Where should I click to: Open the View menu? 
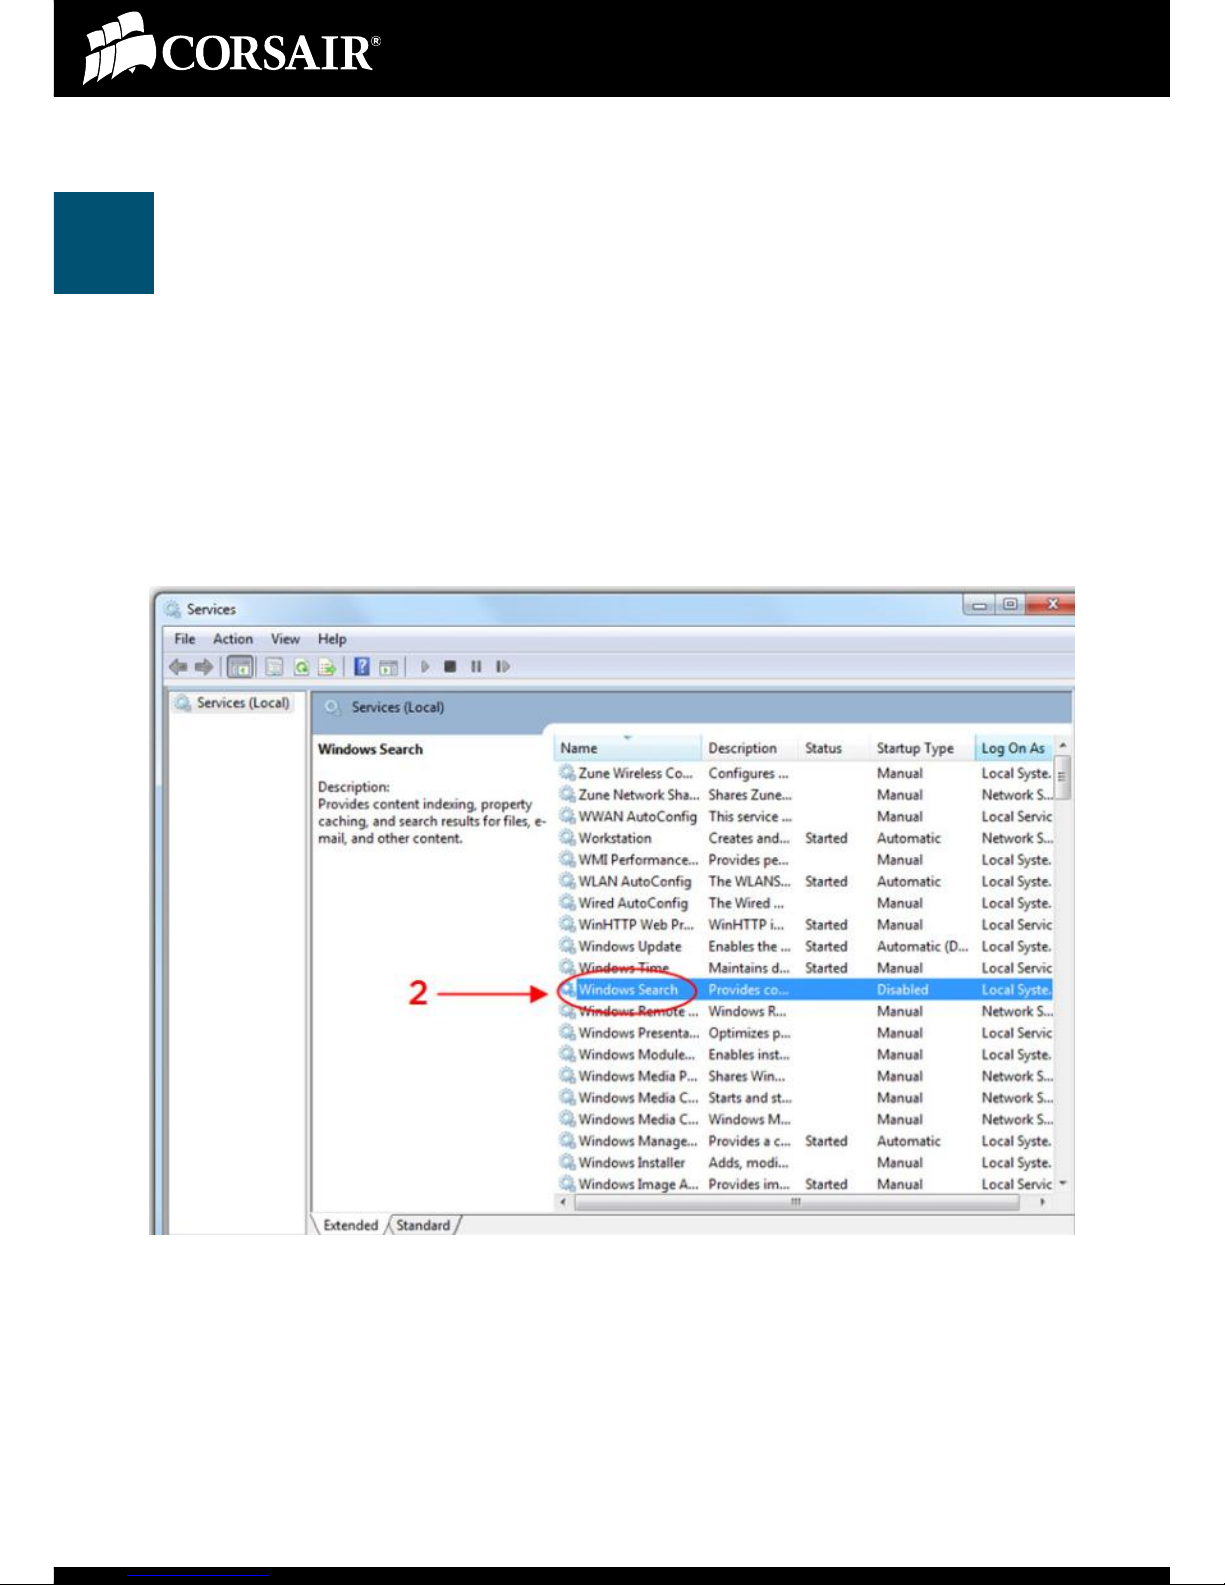pyautogui.click(x=285, y=639)
